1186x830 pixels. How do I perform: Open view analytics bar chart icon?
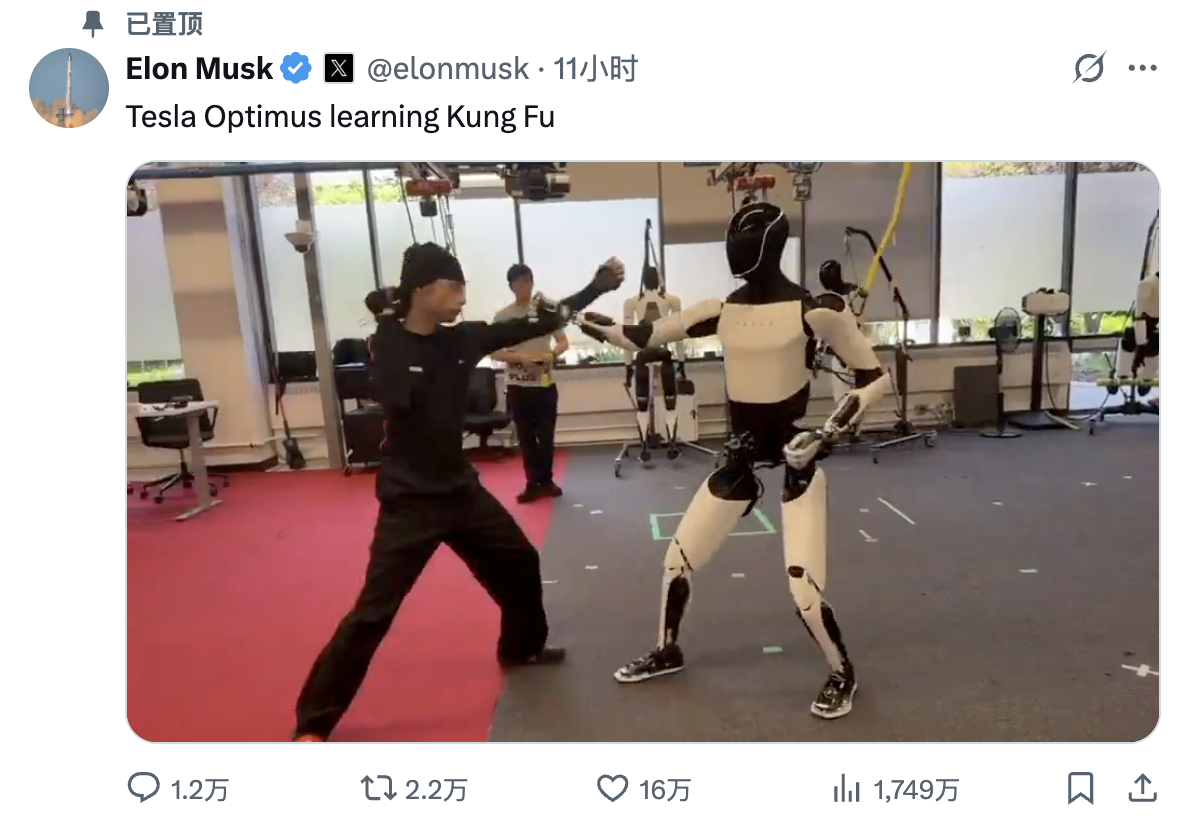click(x=846, y=788)
